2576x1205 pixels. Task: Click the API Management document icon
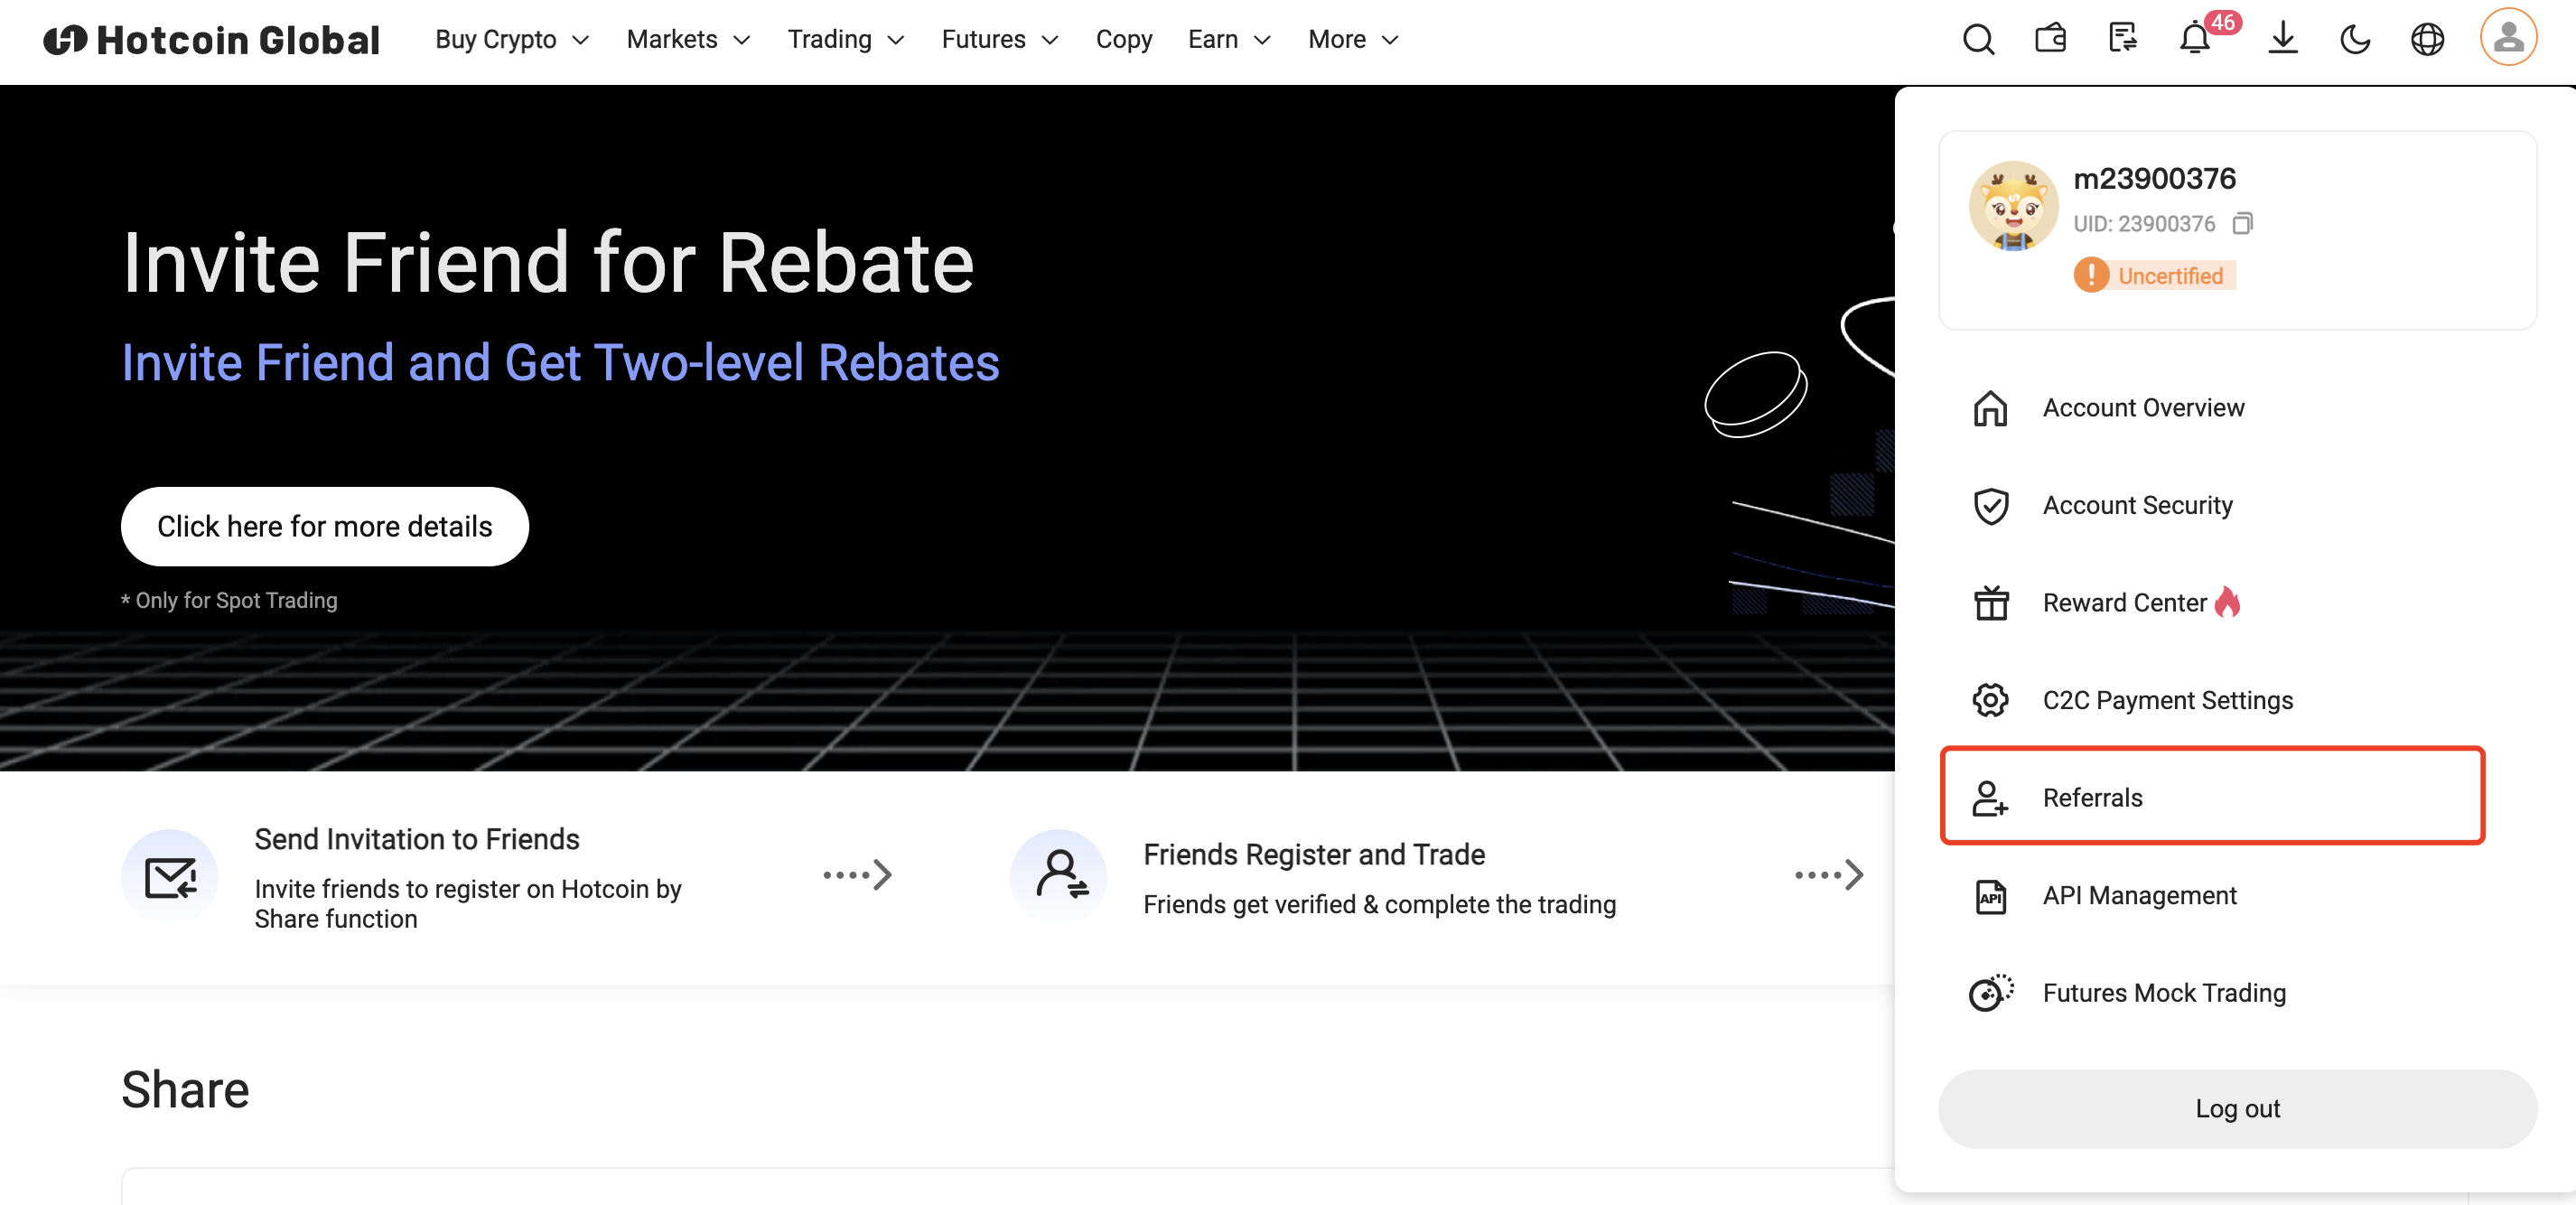click(1990, 896)
